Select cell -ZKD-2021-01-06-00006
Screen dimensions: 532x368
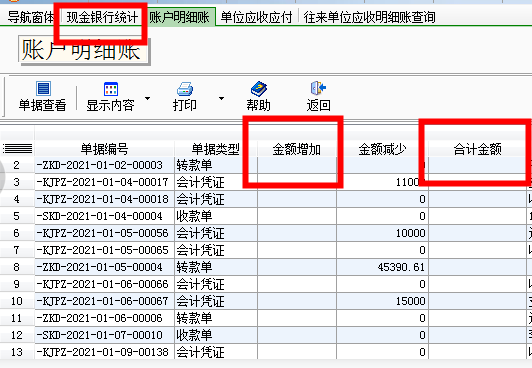click(x=104, y=318)
